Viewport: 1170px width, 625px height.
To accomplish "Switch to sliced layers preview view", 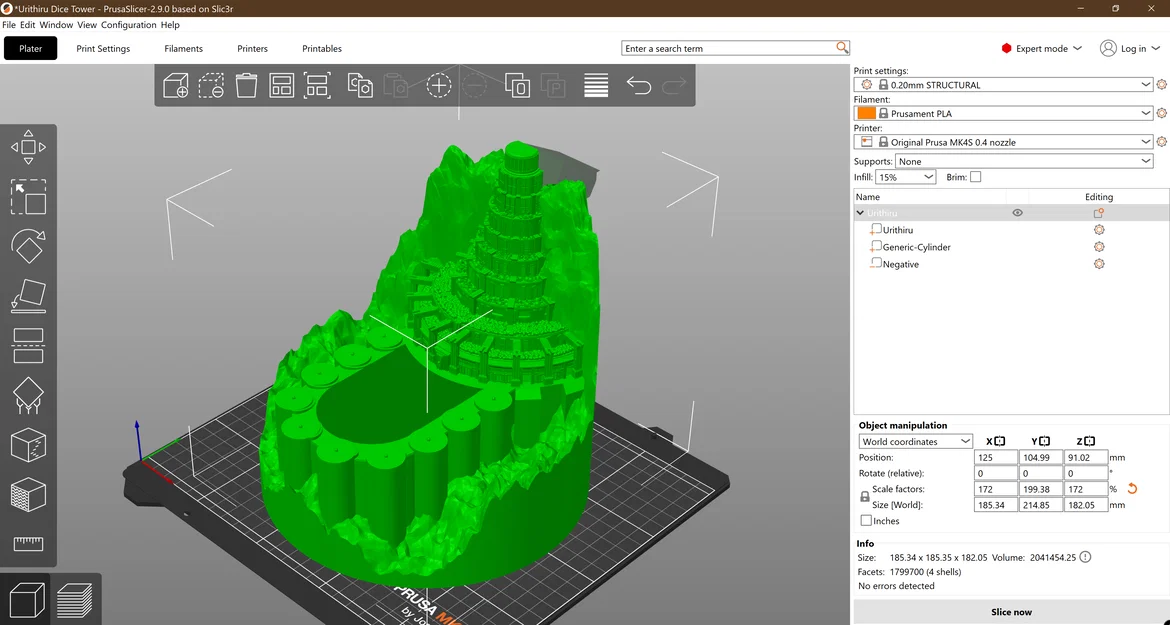I will point(75,600).
